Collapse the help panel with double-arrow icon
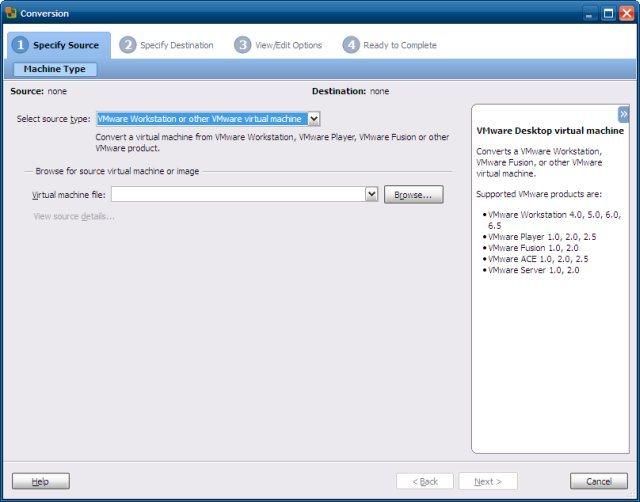The height and width of the screenshot is (502, 640). click(623, 115)
